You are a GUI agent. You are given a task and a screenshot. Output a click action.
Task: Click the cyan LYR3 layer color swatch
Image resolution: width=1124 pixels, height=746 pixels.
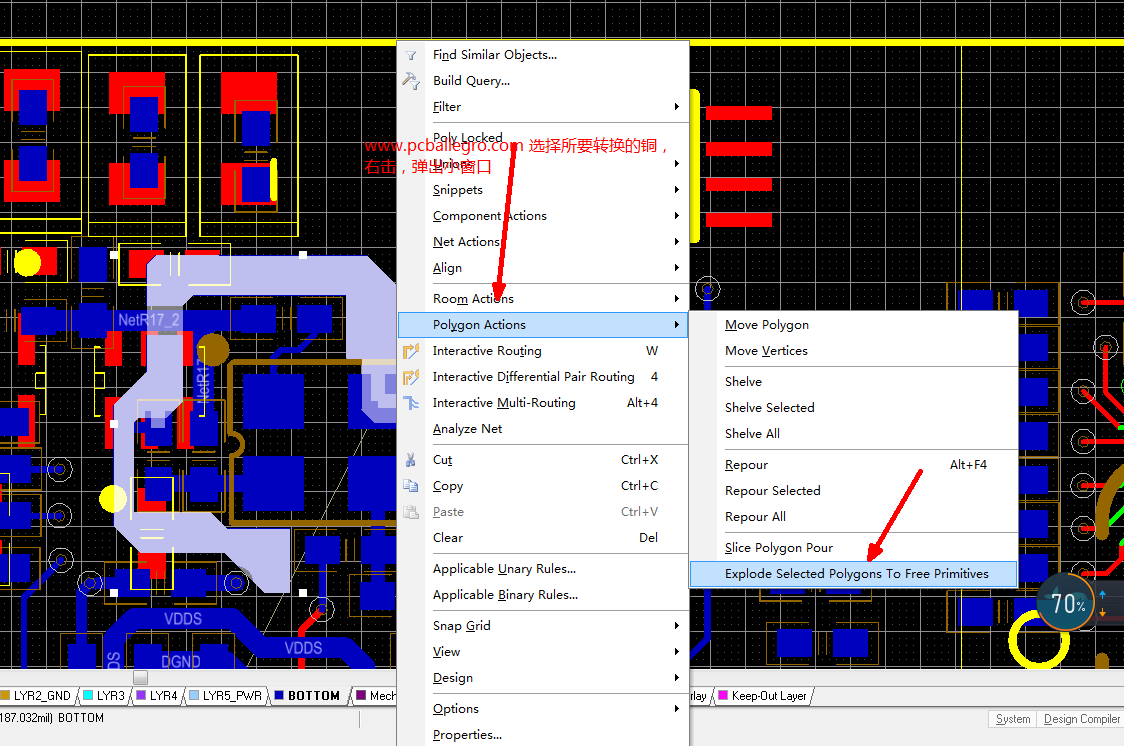point(87,695)
